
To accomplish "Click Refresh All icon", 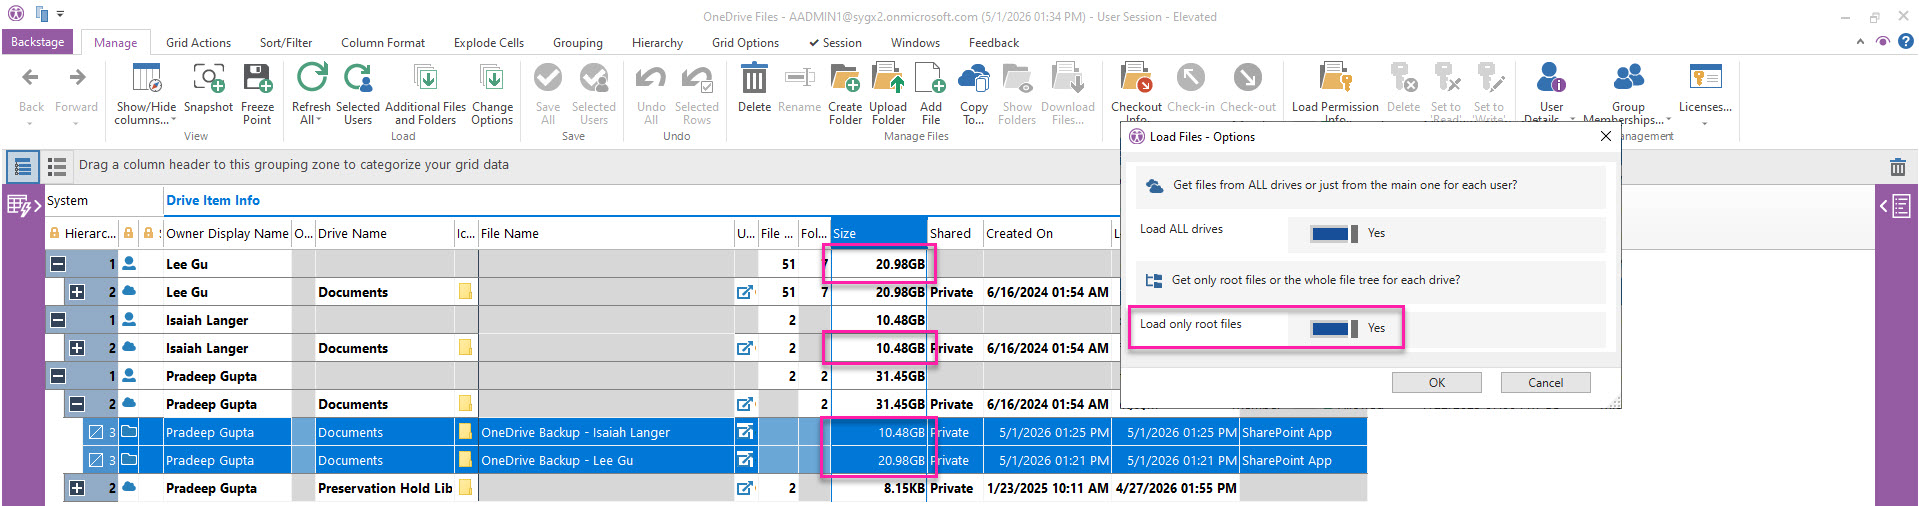I will 311,78.
